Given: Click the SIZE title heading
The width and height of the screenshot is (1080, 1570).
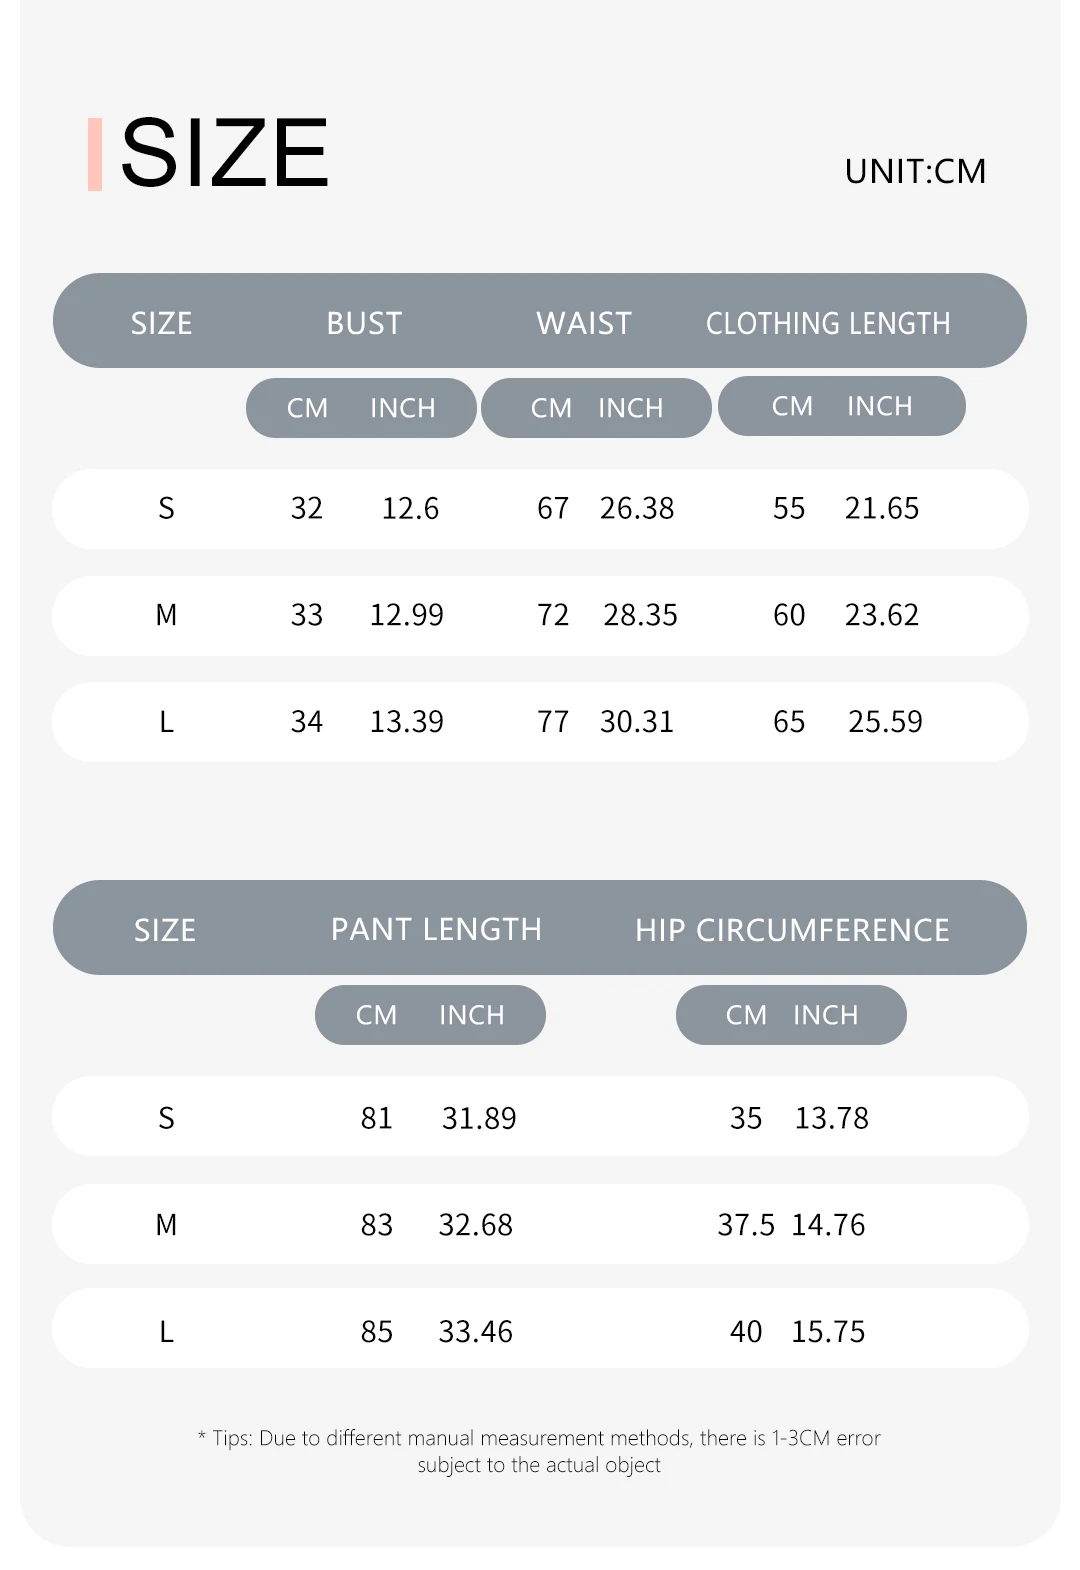Looking at the screenshot, I should click(224, 153).
